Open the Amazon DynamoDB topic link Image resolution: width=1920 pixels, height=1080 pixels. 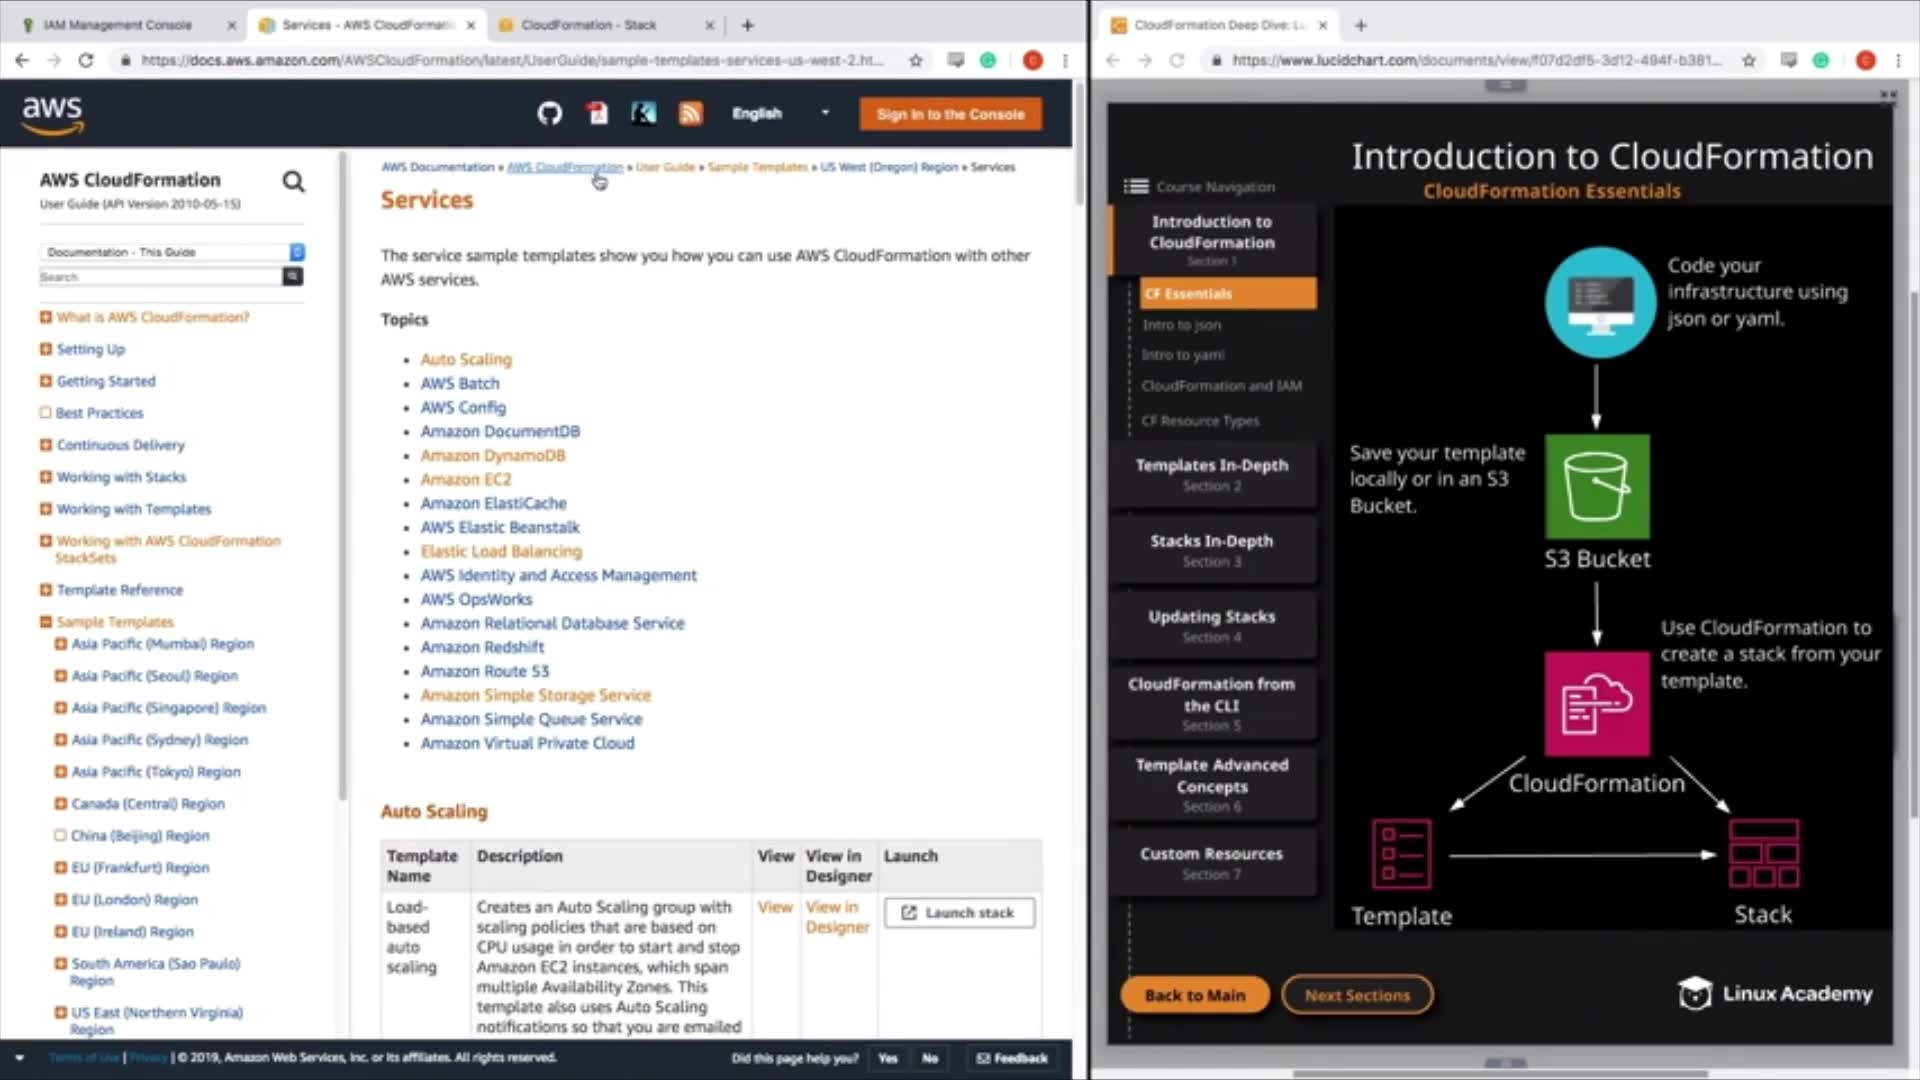point(492,455)
